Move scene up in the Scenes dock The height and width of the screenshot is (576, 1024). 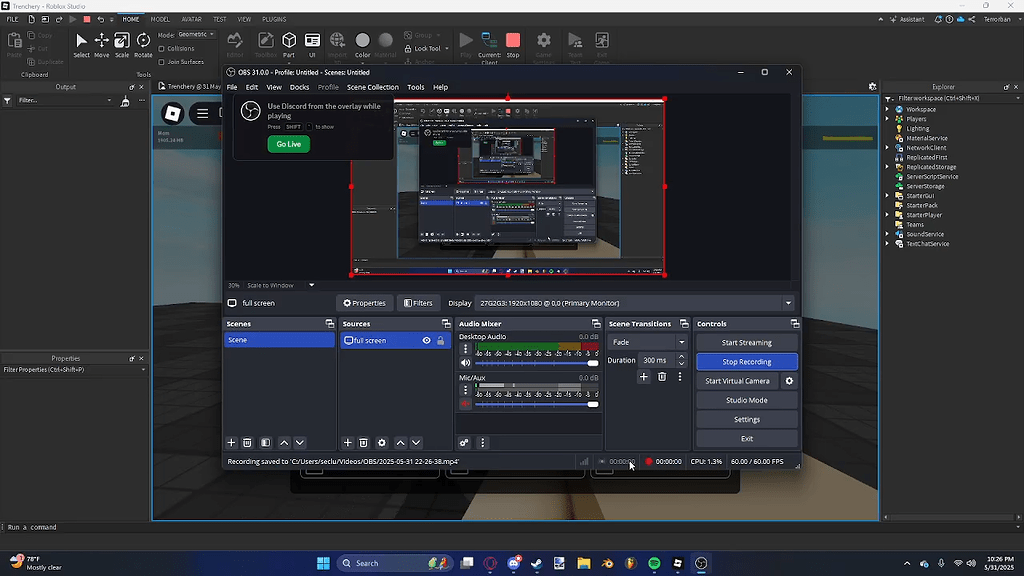point(284,443)
